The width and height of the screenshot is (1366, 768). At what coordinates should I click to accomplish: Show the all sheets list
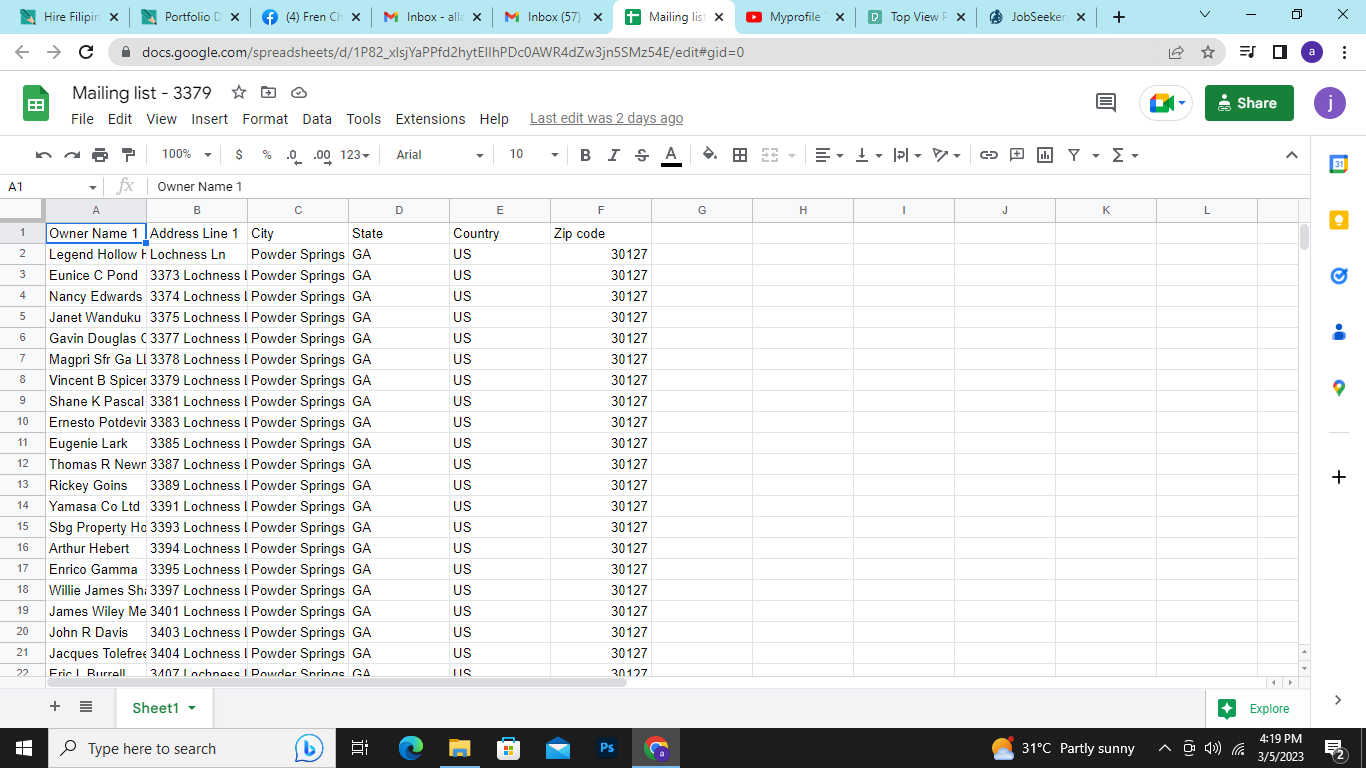tap(86, 707)
